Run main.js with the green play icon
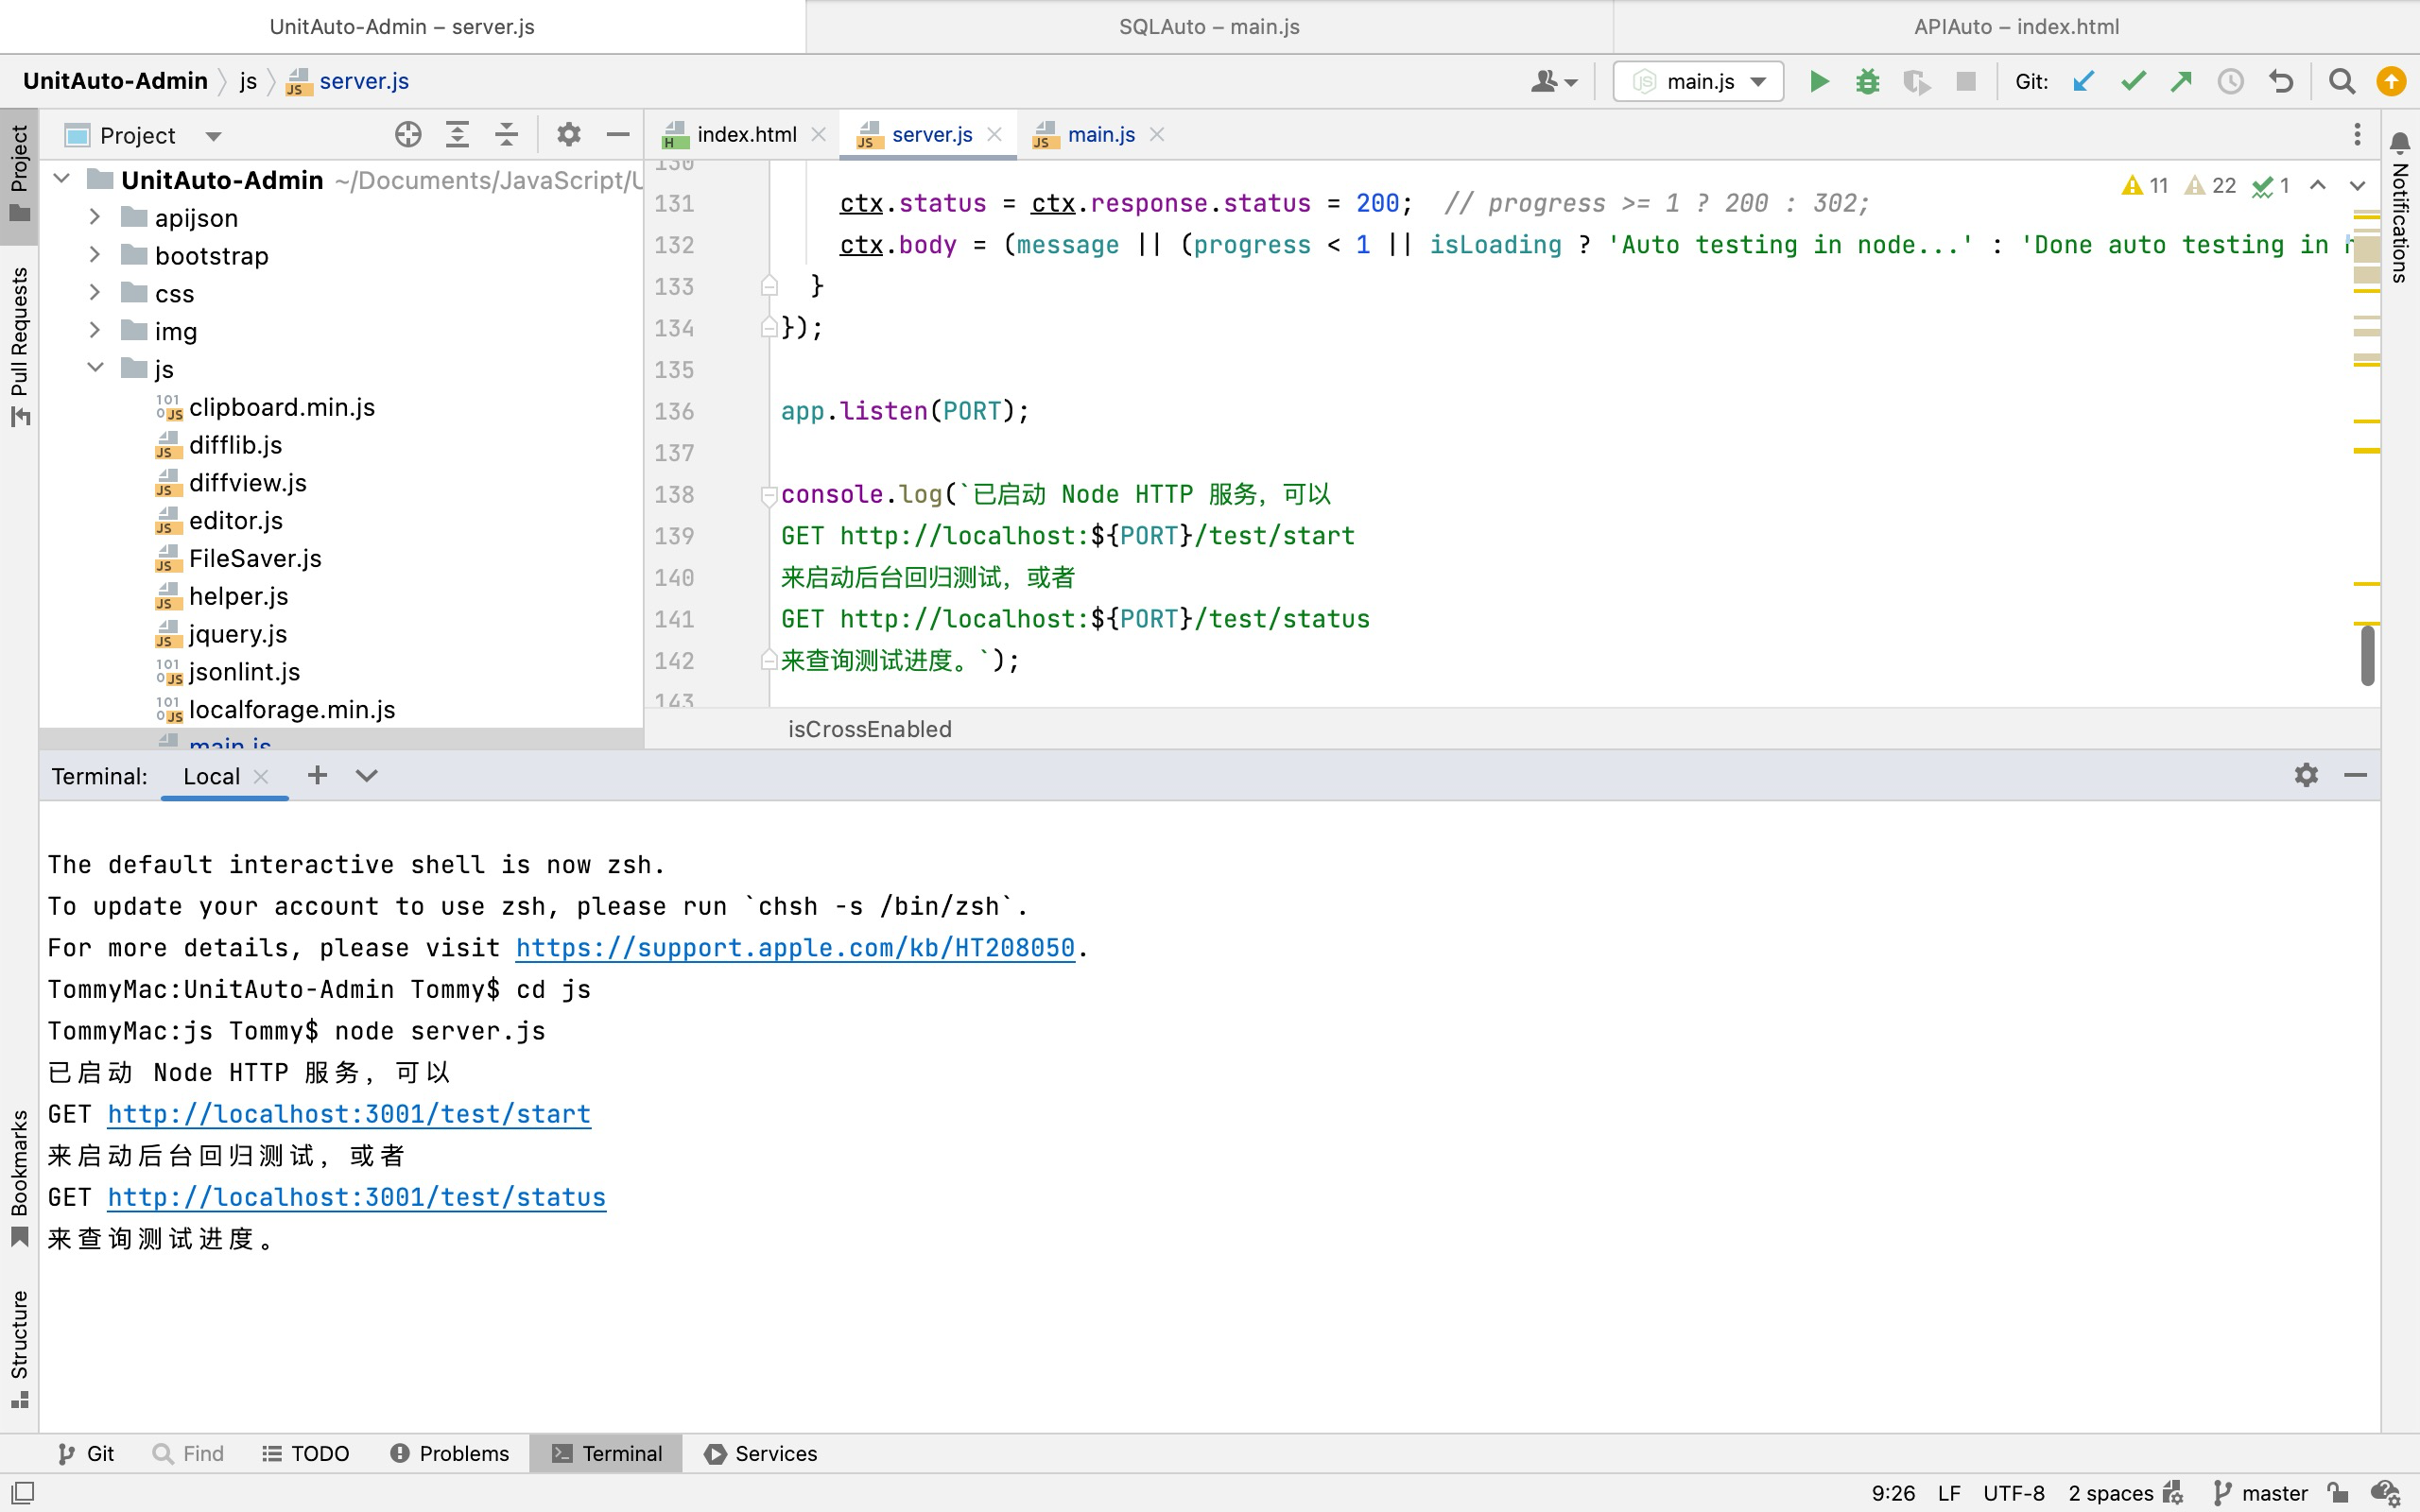2420x1512 pixels. [x=1819, y=81]
